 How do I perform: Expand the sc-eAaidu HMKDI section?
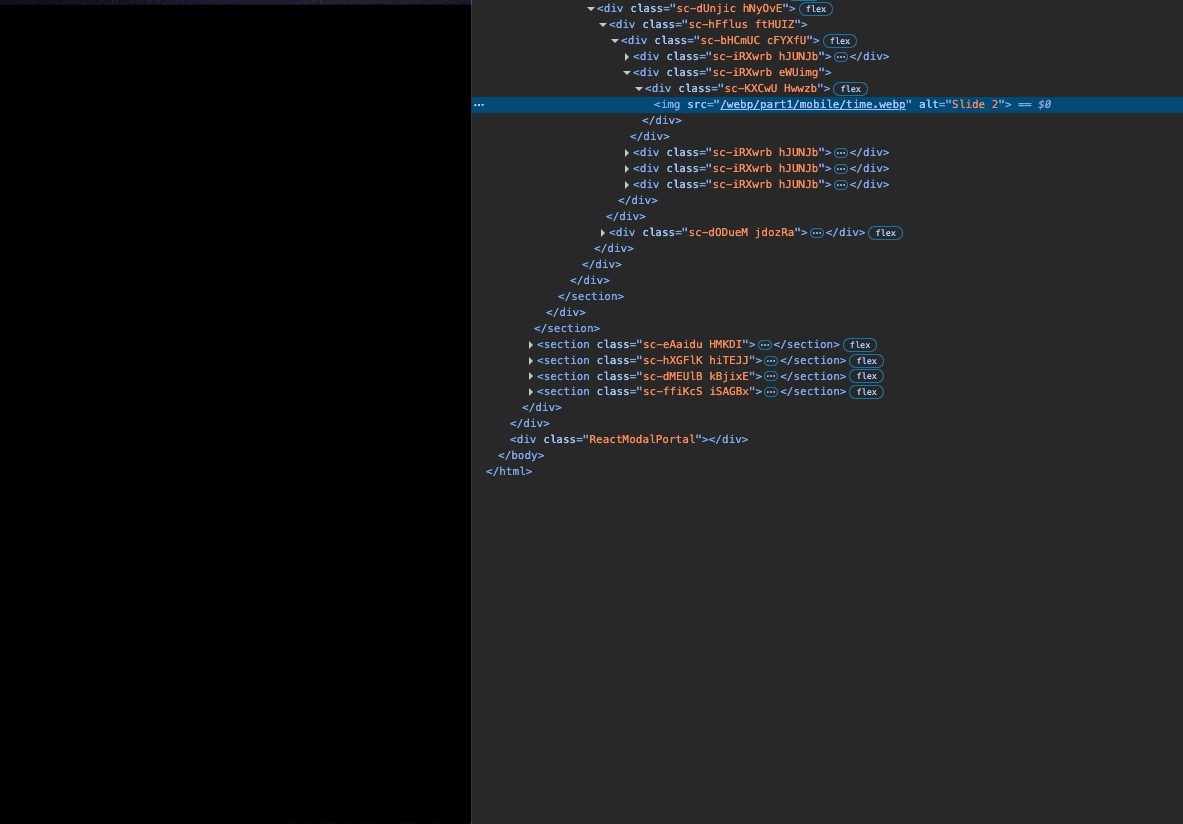(x=530, y=344)
